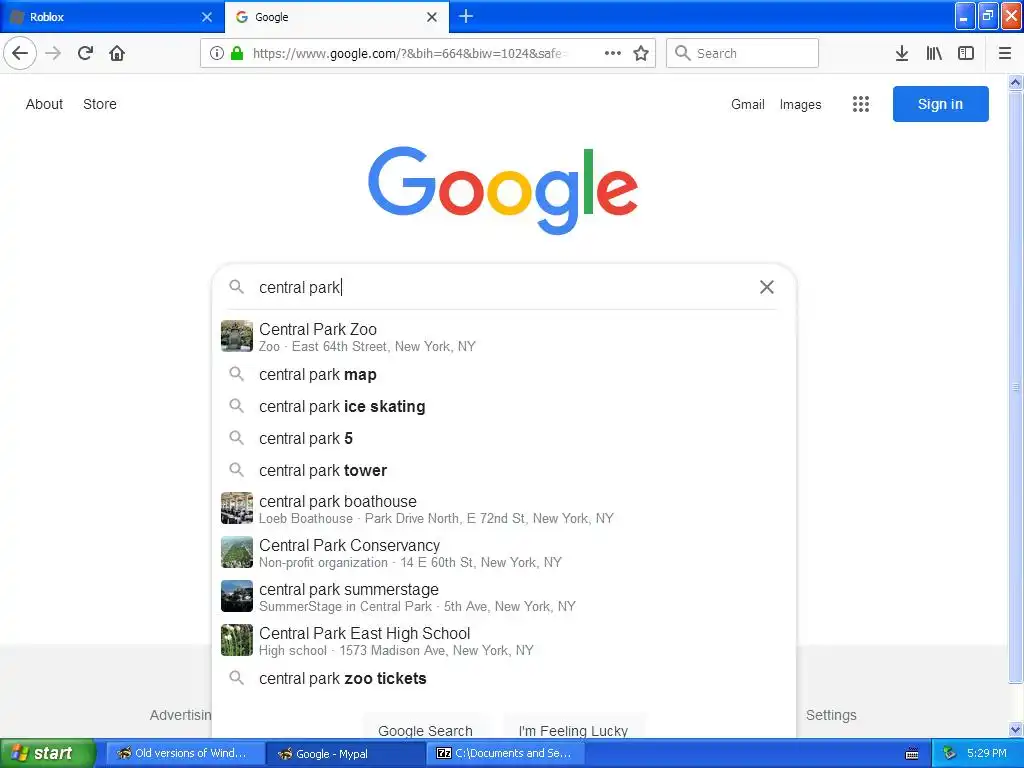Screen dimensions: 1024x768
Task: Select the Google tab
Action: click(337, 17)
